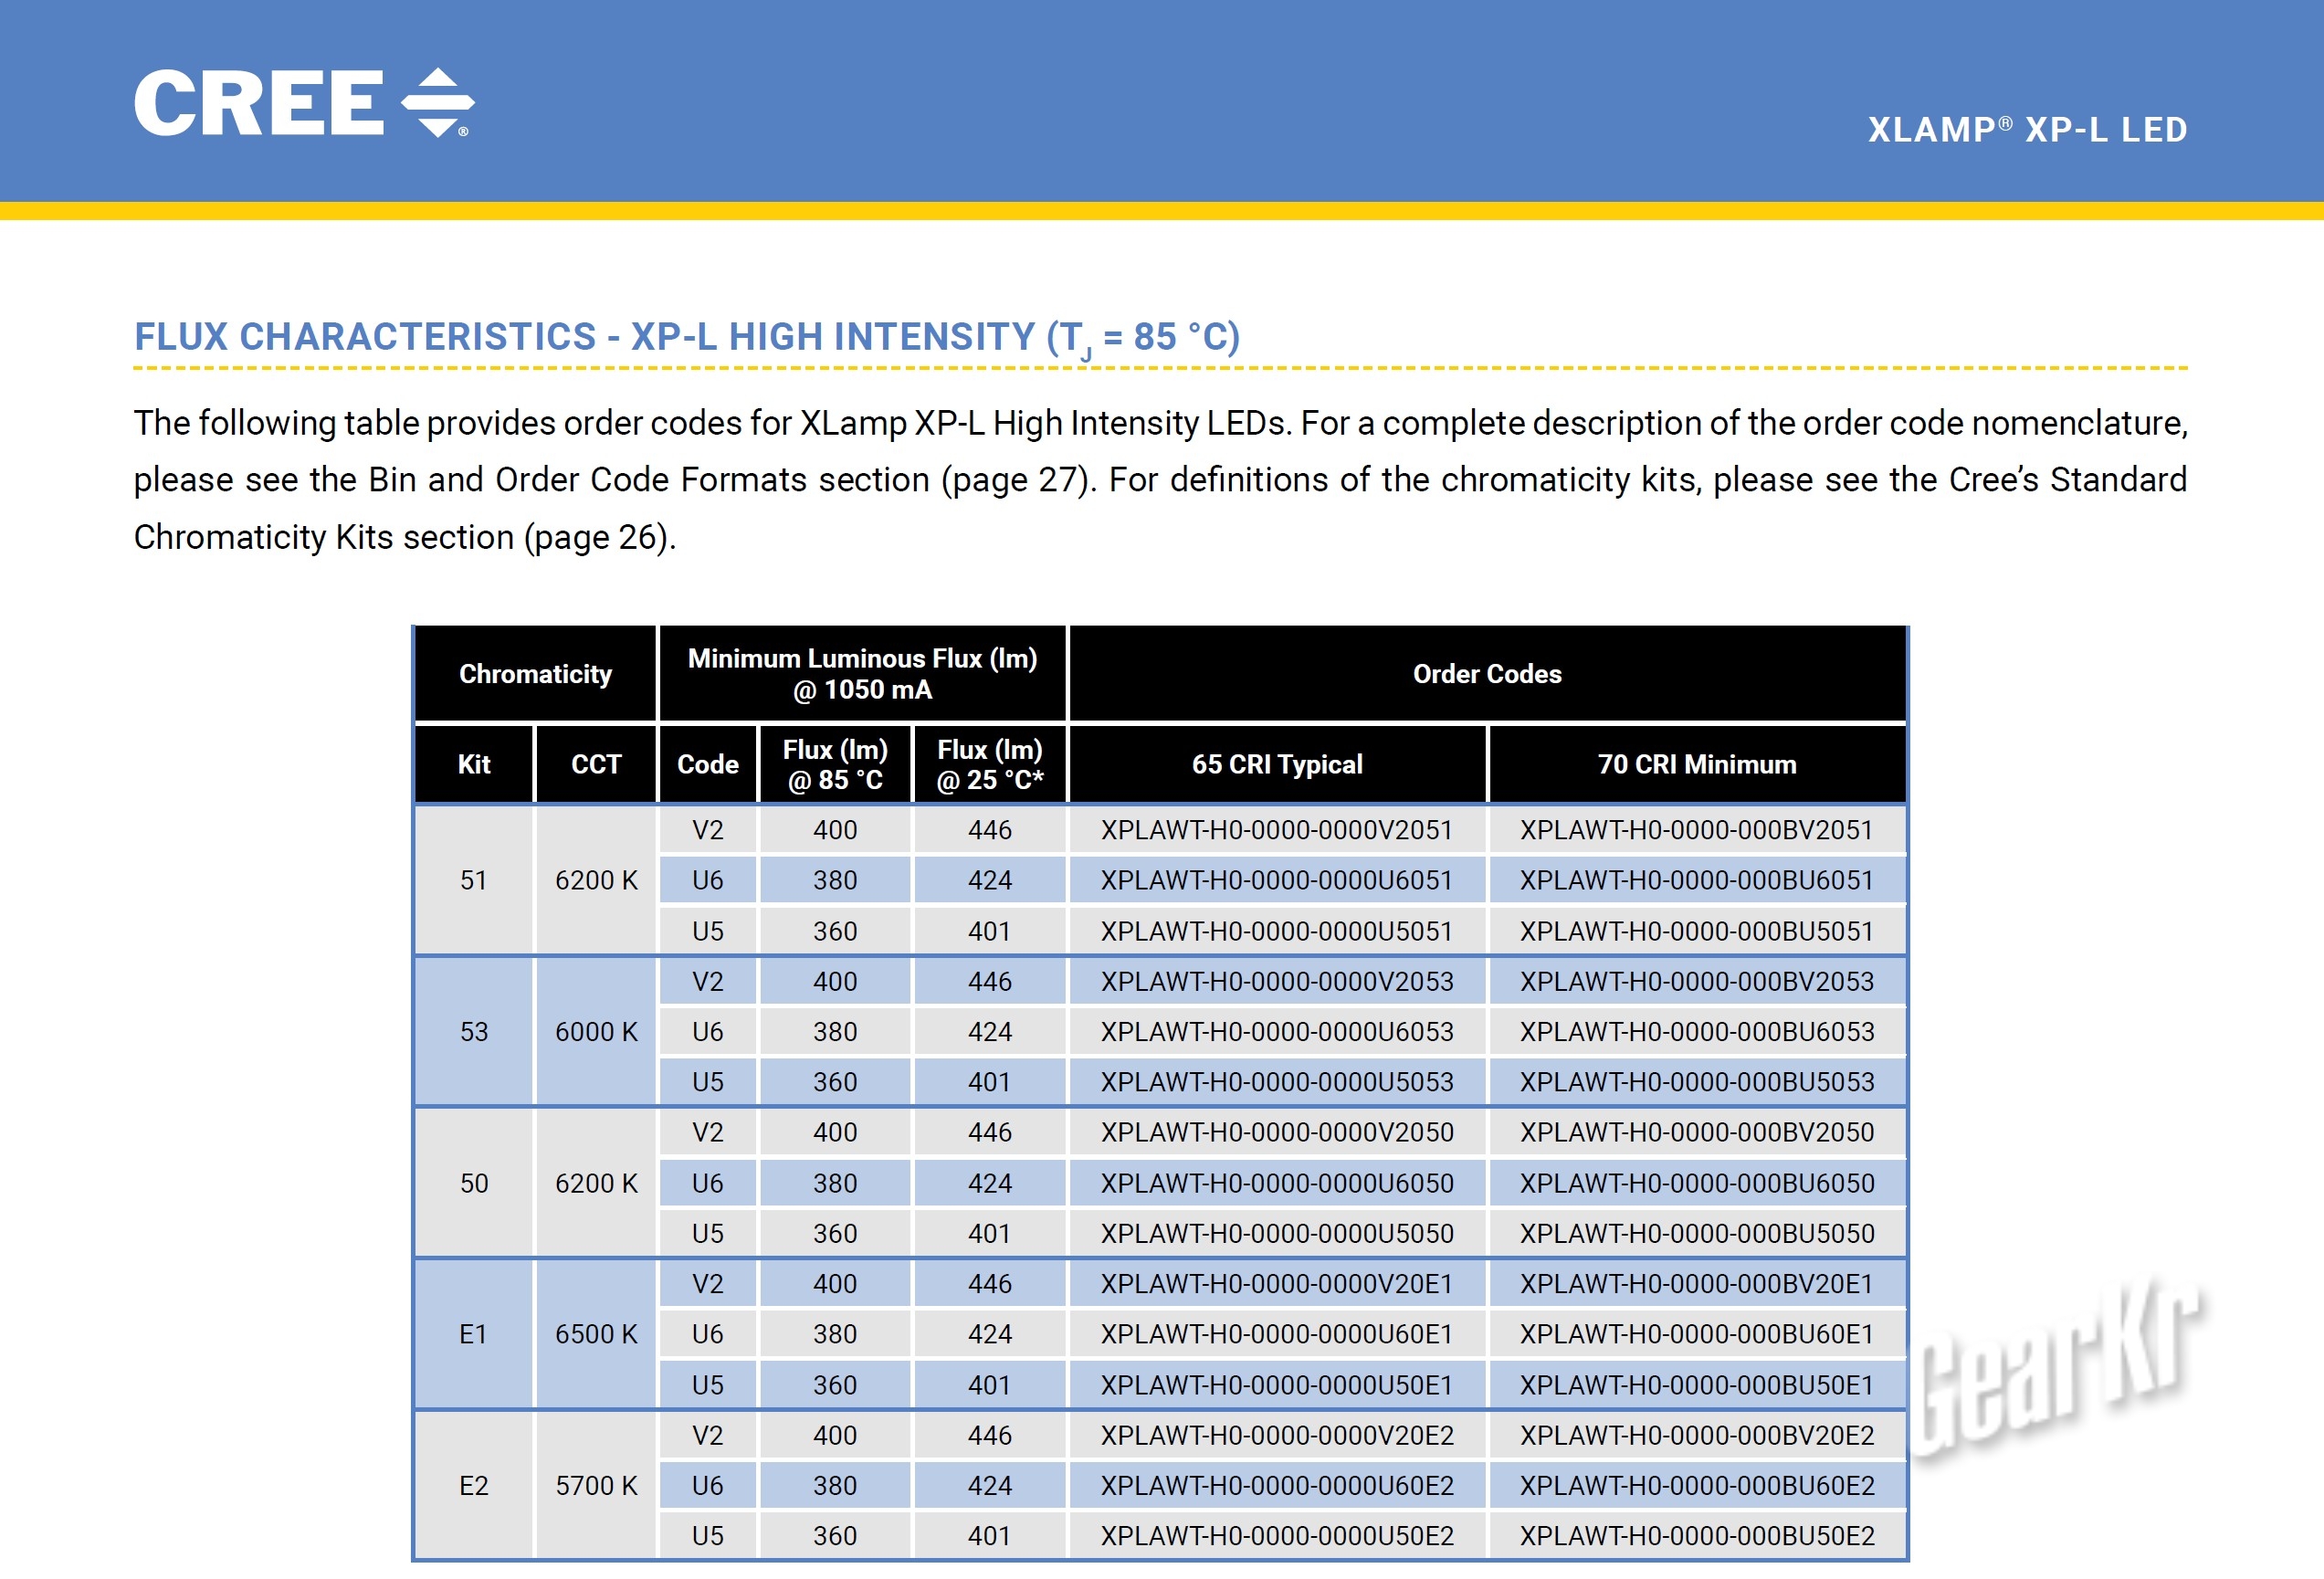Click order code XPLAWT-H0-0000-0000U50E2
This screenshot has height=1579, width=2324.
point(1277,1535)
